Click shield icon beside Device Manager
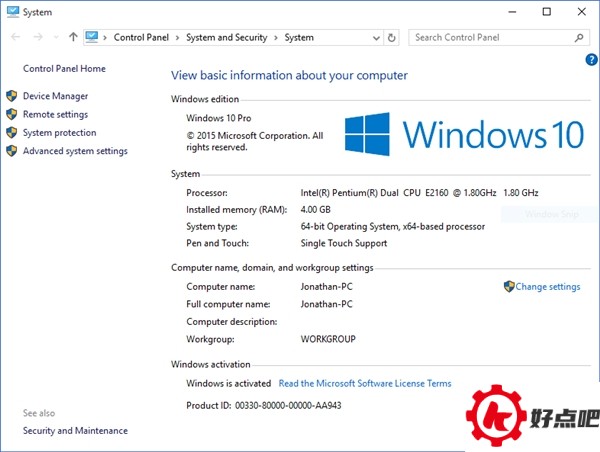 (12, 96)
